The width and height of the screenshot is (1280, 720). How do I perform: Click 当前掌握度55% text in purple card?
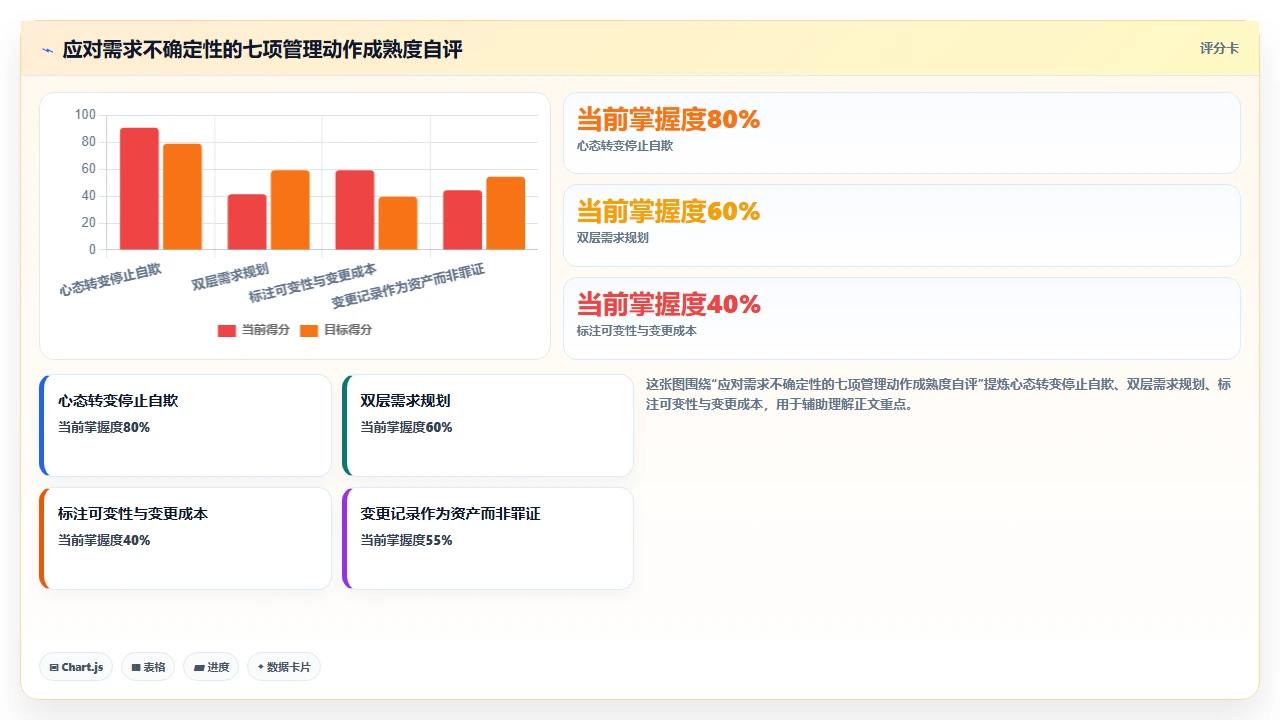(x=406, y=540)
